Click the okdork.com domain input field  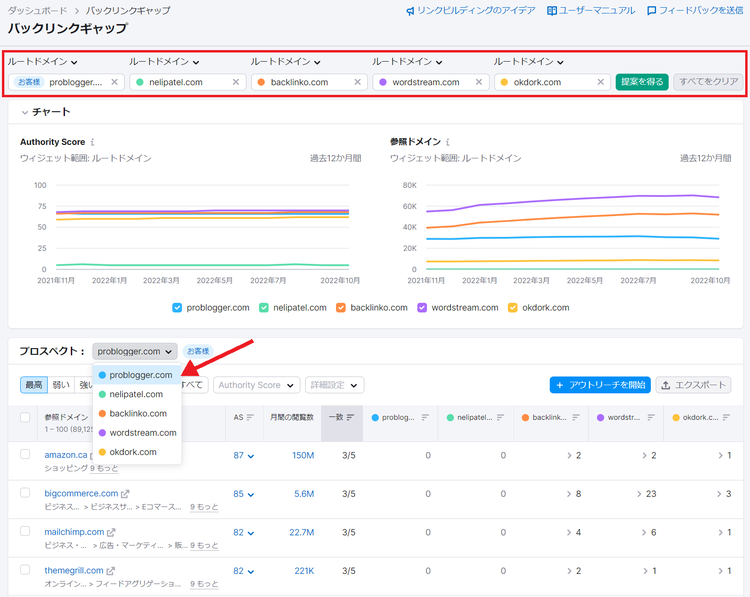click(x=552, y=82)
